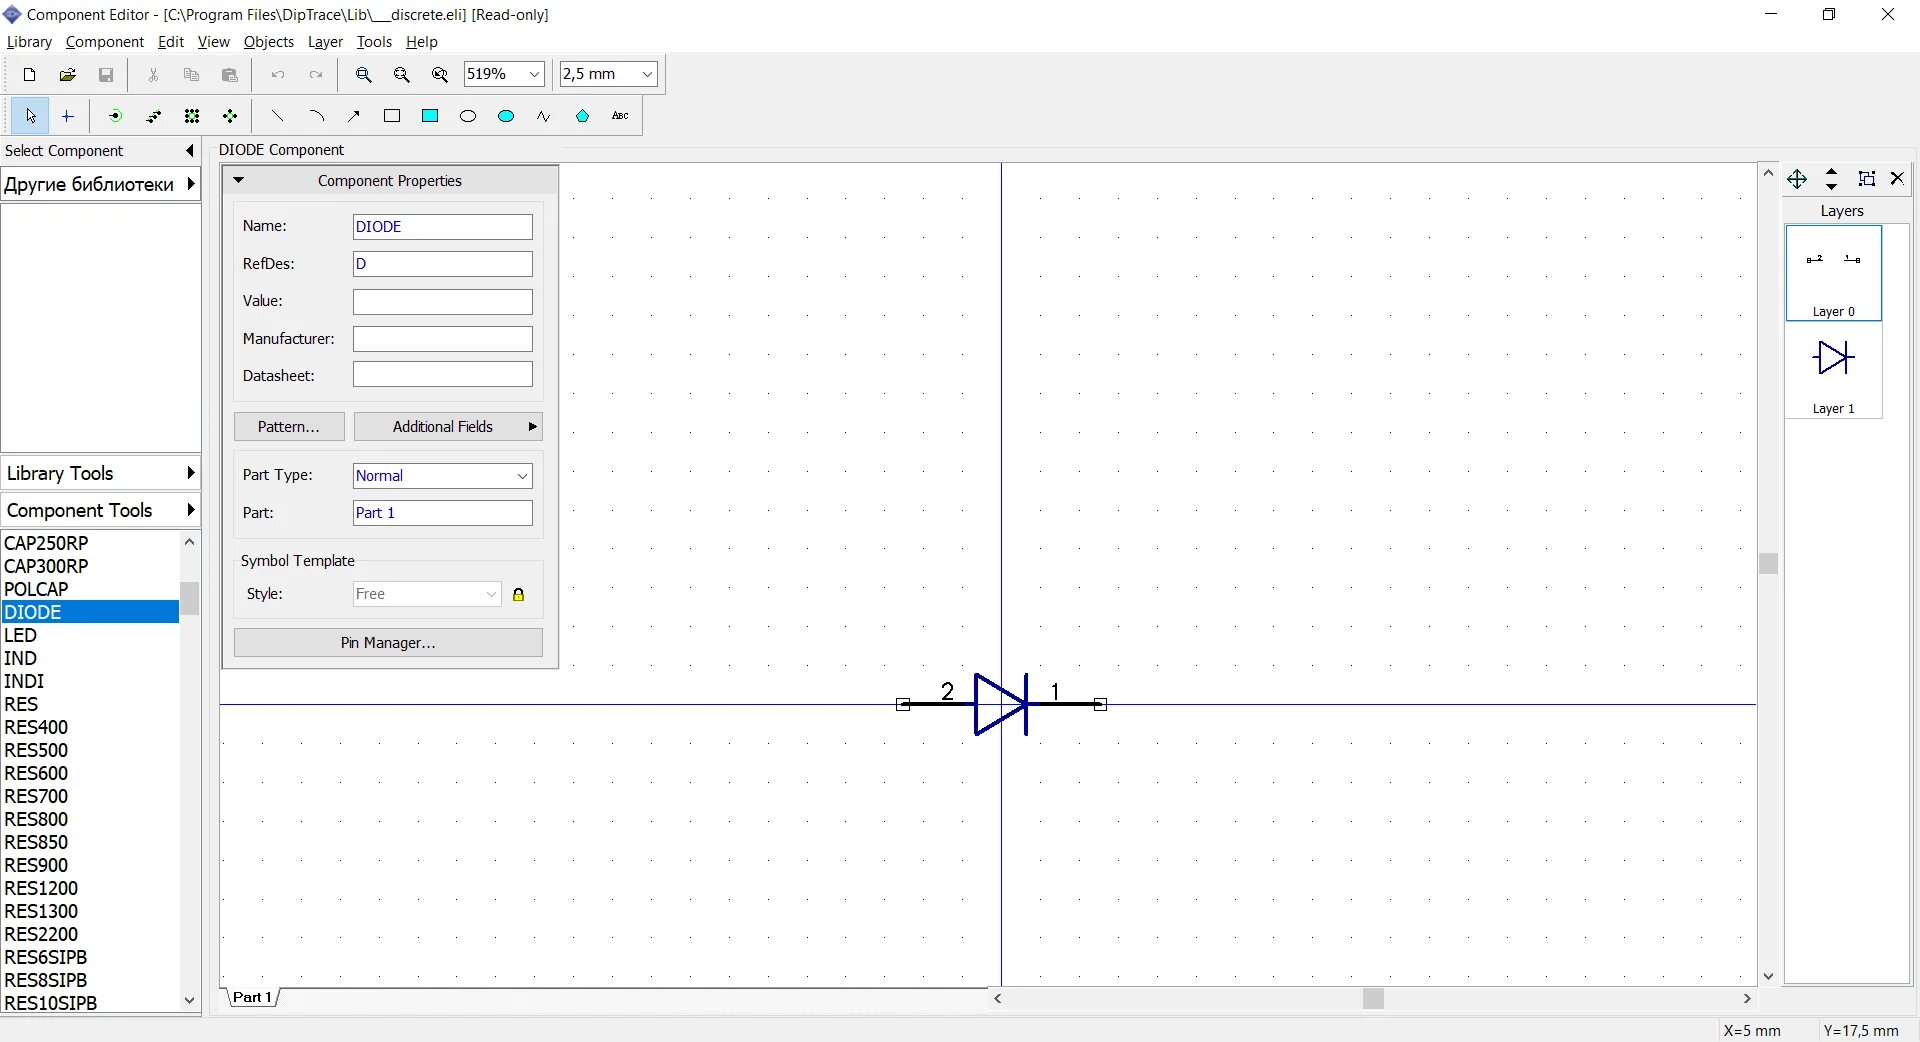Open the Layer menu
1920x1042 pixels.
325,42
